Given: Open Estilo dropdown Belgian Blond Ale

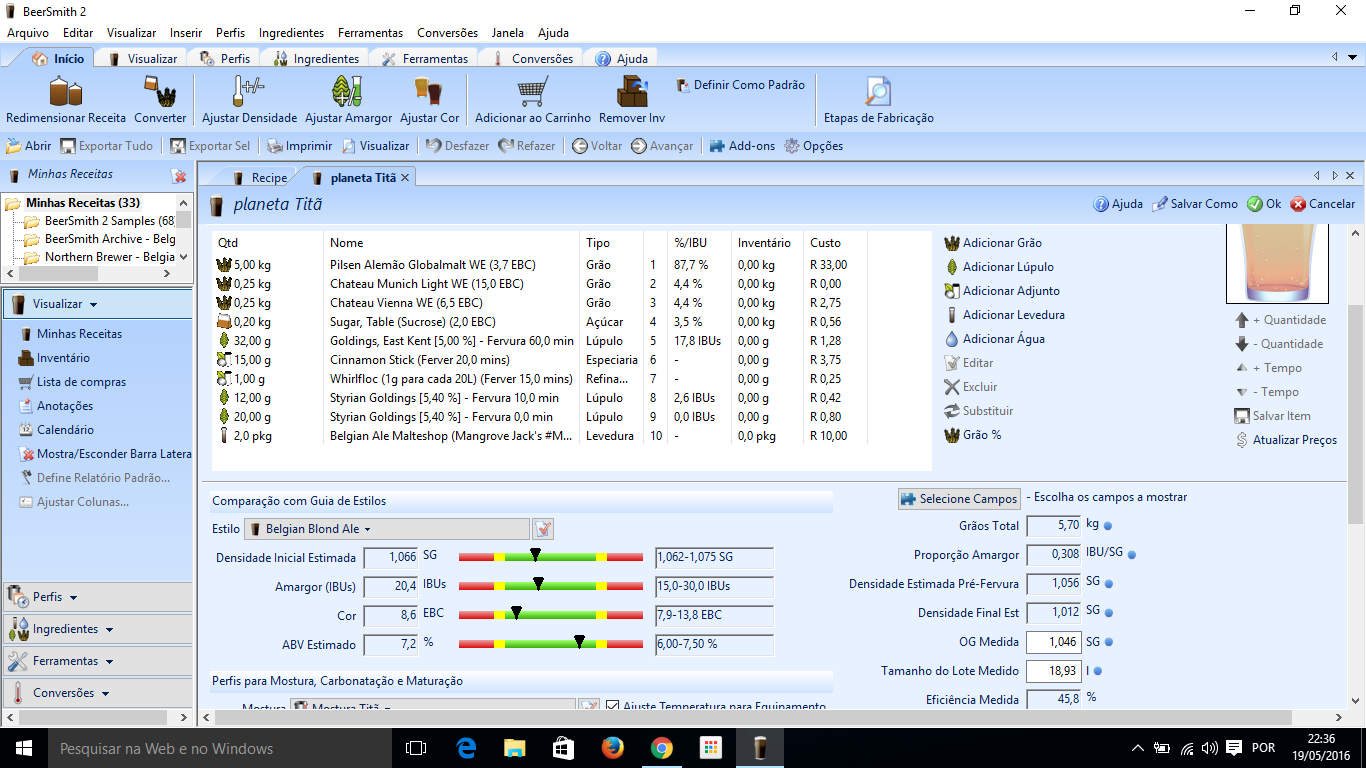Looking at the screenshot, I should coord(387,529).
